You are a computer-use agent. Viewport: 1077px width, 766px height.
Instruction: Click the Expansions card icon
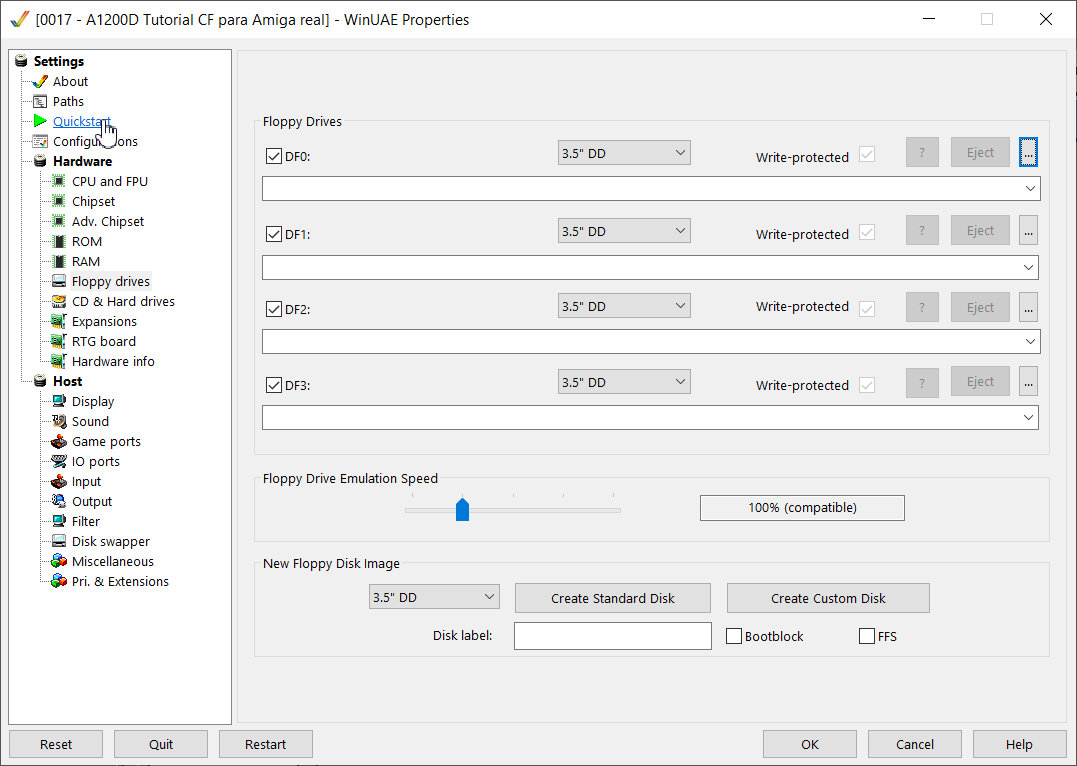coord(59,322)
